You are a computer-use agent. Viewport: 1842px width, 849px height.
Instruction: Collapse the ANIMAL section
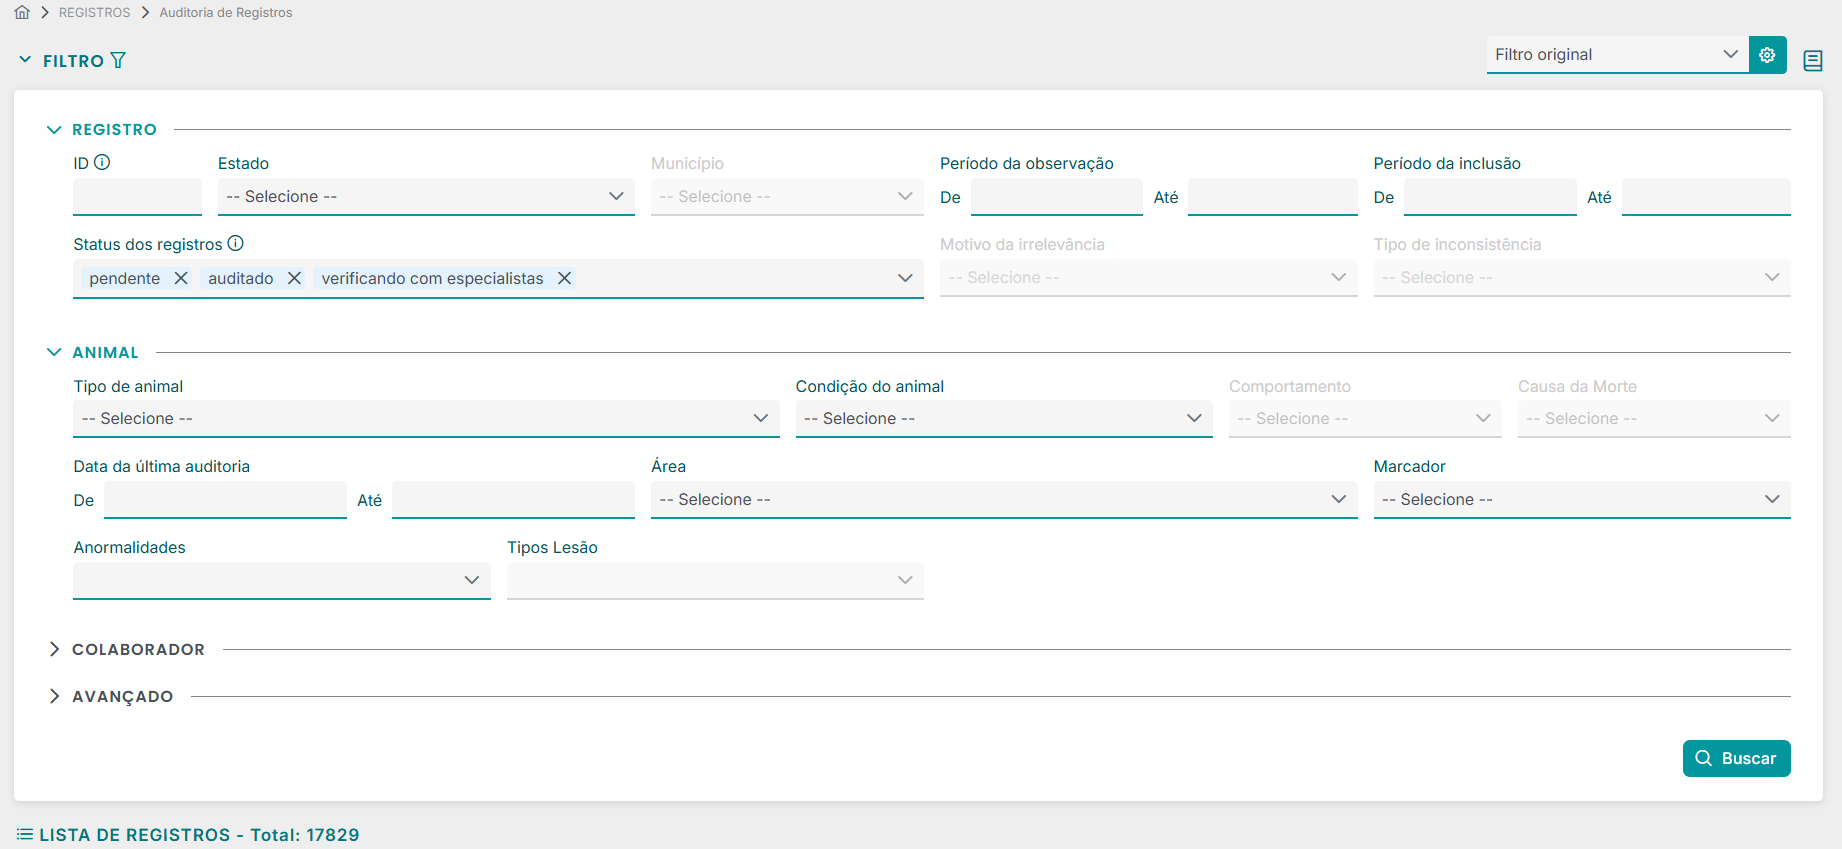pyautogui.click(x=54, y=353)
